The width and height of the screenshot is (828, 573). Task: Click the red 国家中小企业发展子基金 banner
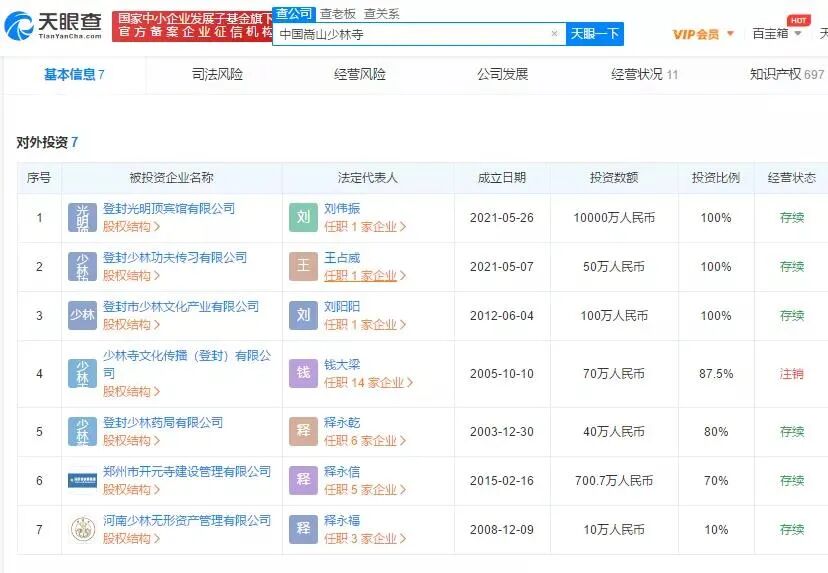click(x=193, y=26)
